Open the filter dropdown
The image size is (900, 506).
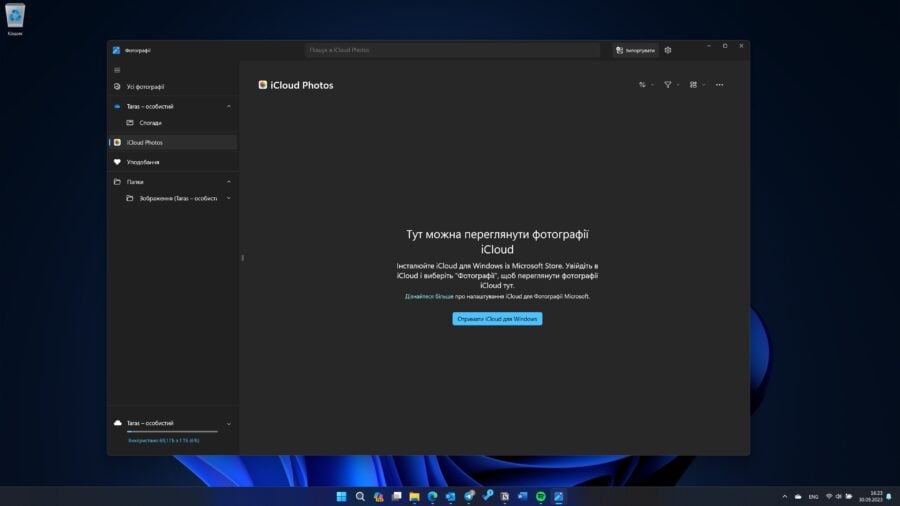pyautogui.click(x=672, y=85)
